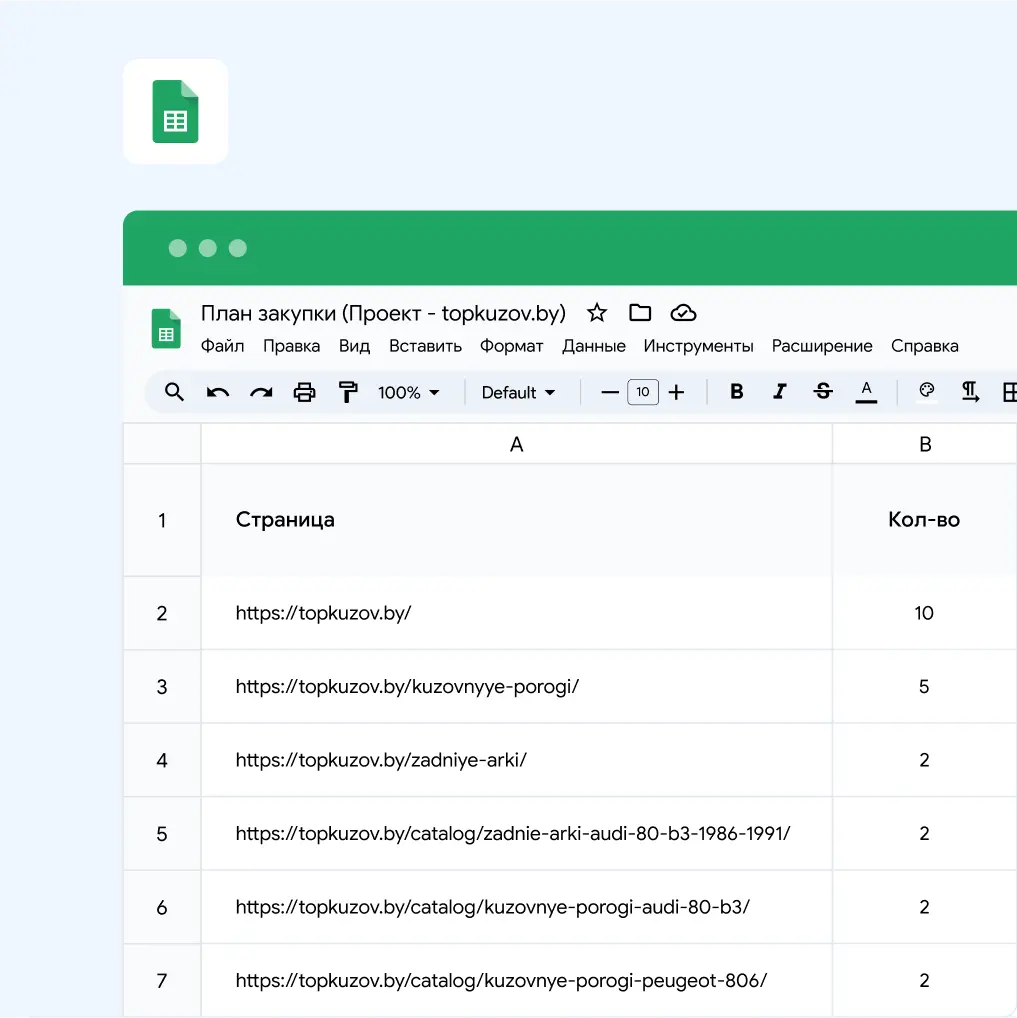Click the Print icon
Screen dimensions: 1017x1018
click(x=304, y=392)
